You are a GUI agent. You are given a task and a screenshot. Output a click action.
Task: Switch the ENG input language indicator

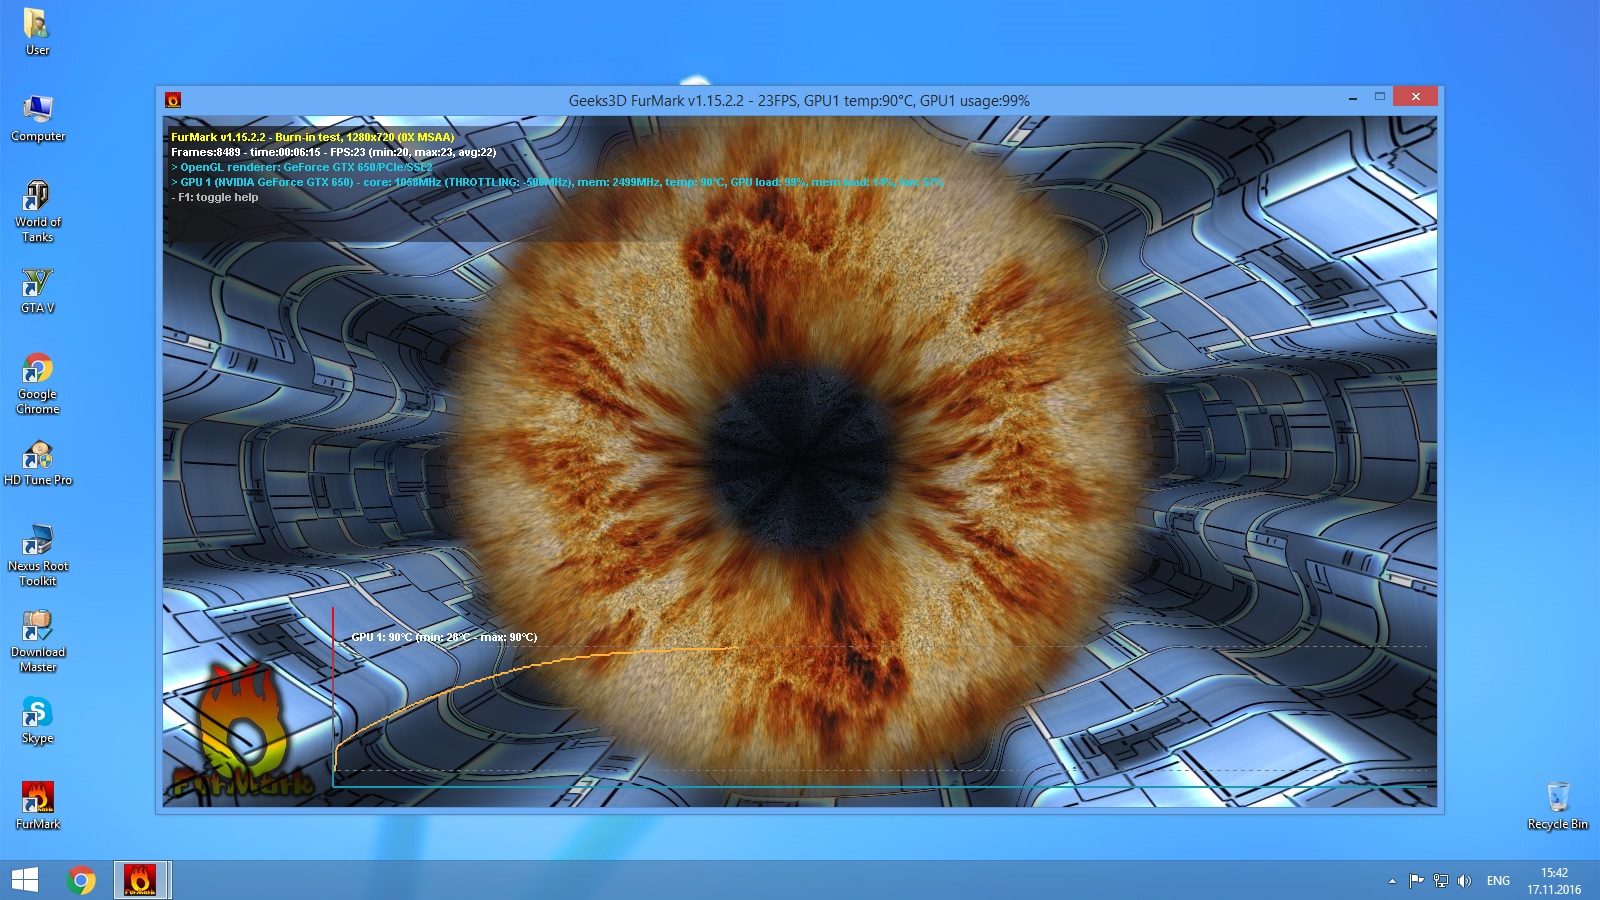[1498, 881]
